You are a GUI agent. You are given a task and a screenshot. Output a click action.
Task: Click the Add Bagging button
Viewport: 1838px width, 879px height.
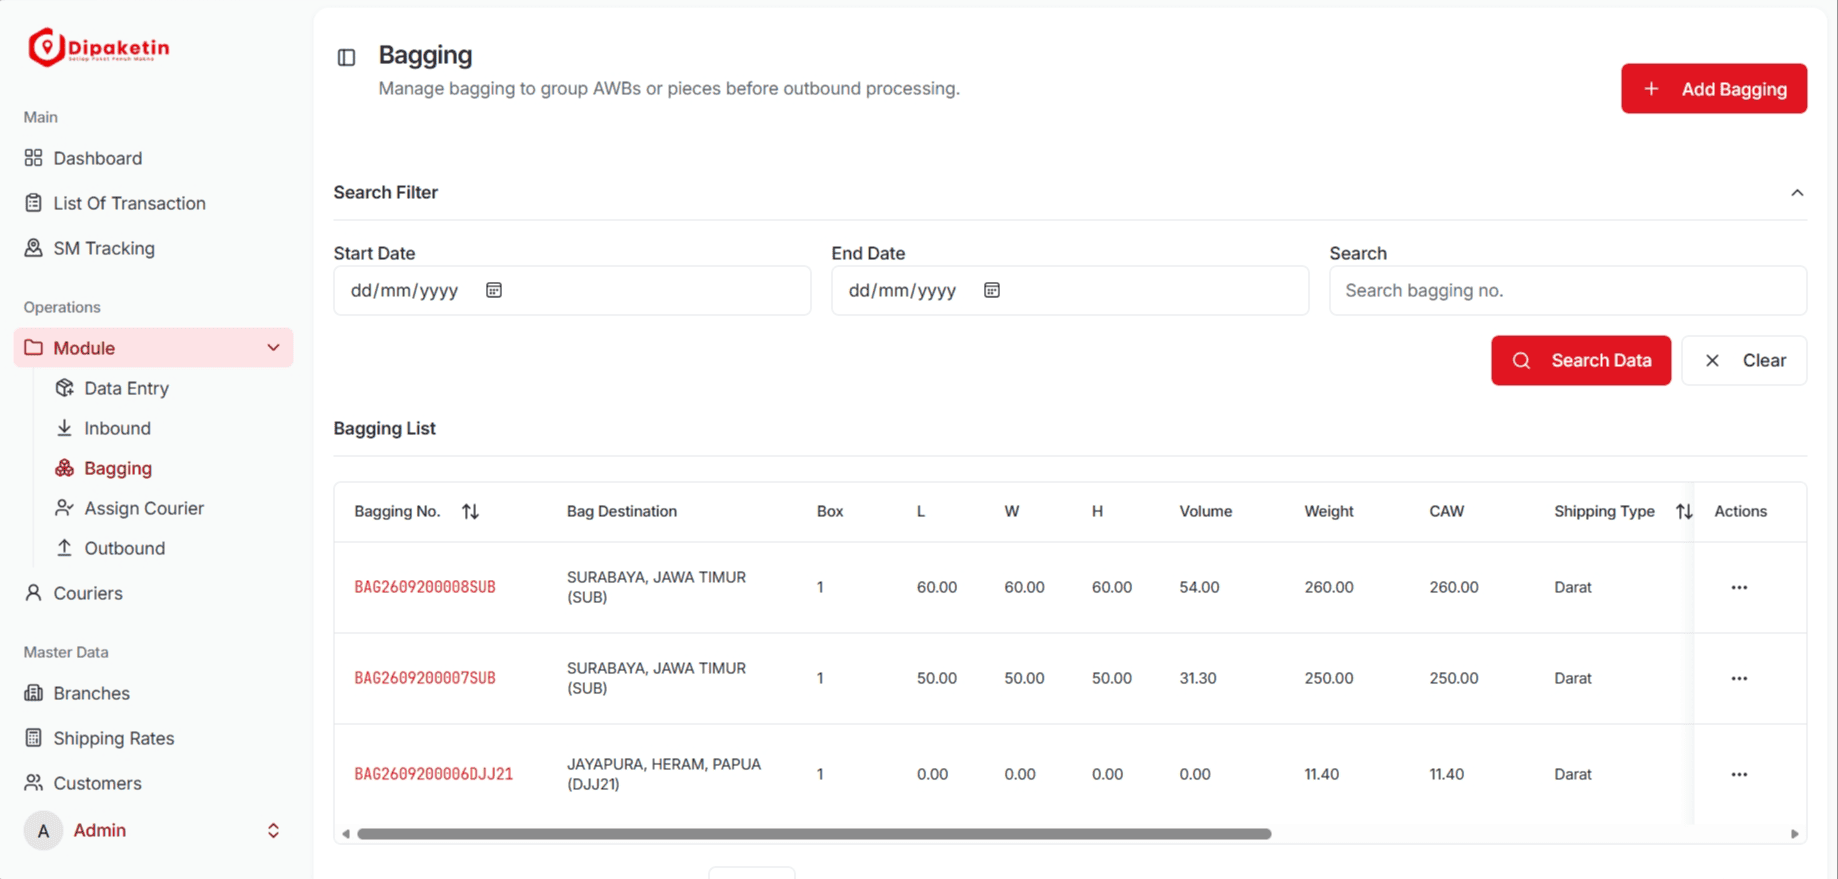point(1714,89)
